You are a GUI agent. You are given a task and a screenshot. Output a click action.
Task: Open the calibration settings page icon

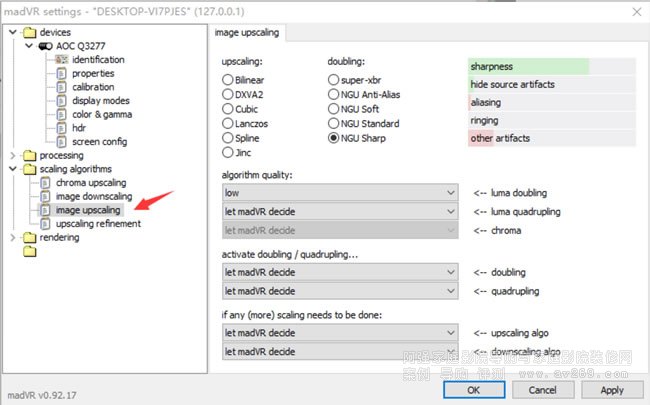point(62,87)
